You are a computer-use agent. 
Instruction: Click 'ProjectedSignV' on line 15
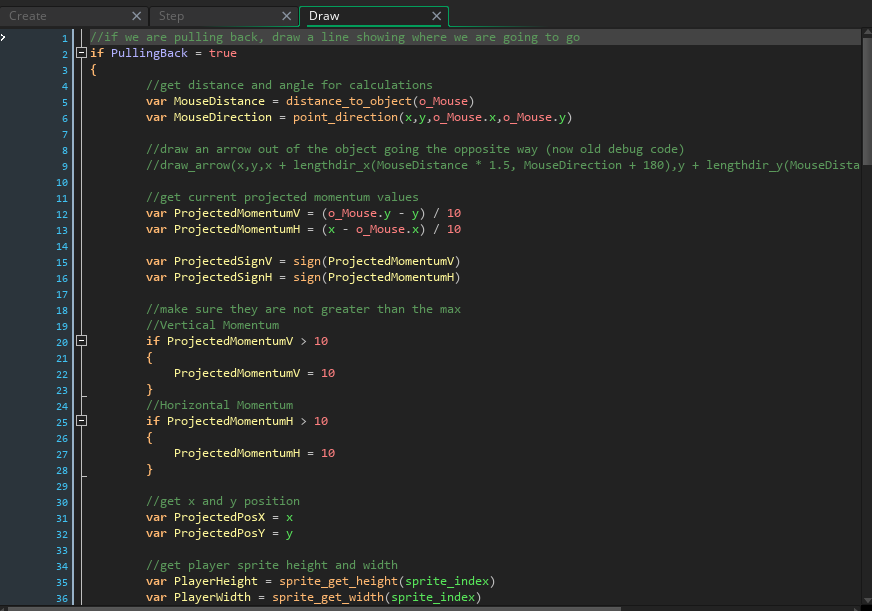(223, 261)
